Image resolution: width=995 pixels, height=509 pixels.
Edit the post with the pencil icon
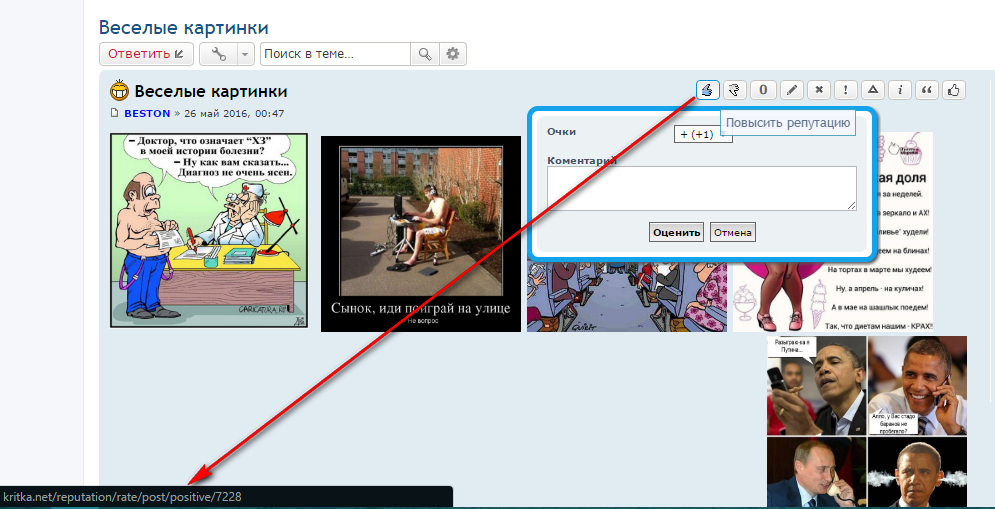(791, 90)
